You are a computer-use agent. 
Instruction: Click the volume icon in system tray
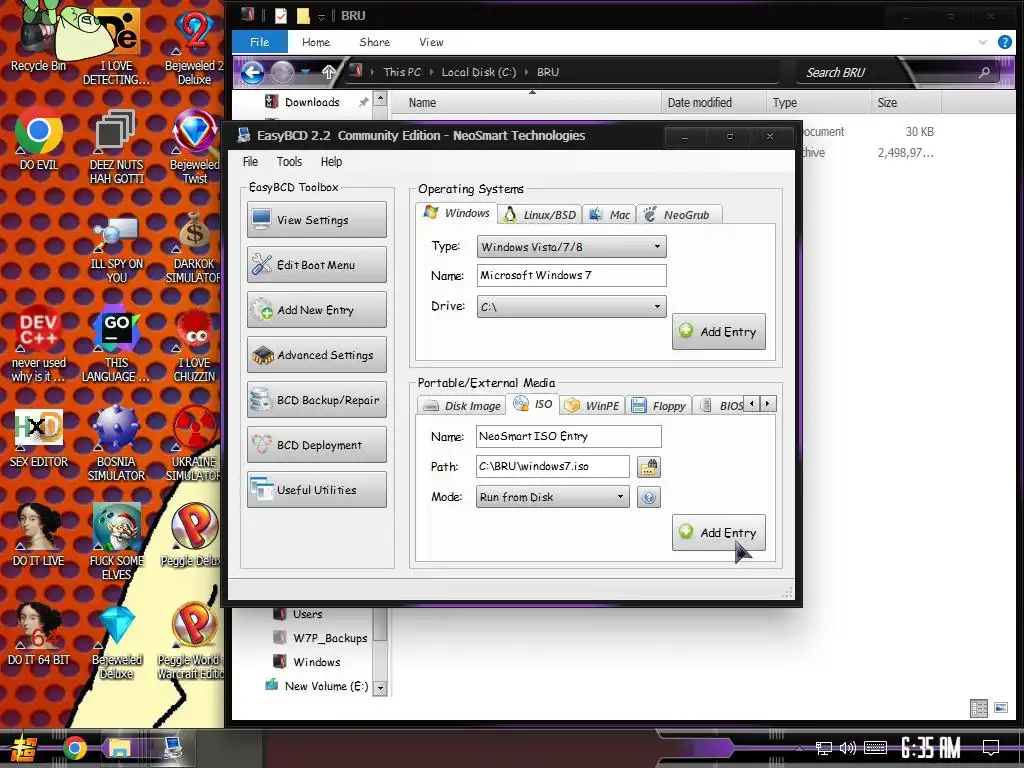point(848,748)
